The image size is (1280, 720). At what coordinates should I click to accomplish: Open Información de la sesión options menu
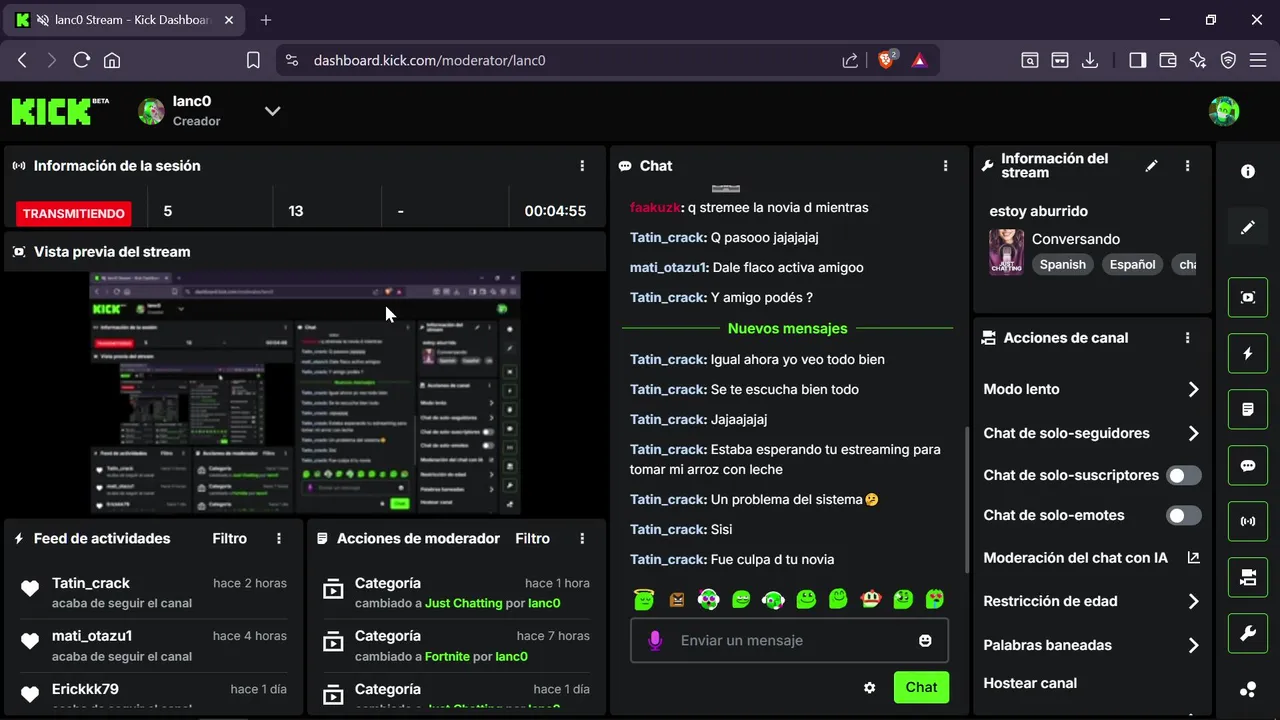point(583,166)
